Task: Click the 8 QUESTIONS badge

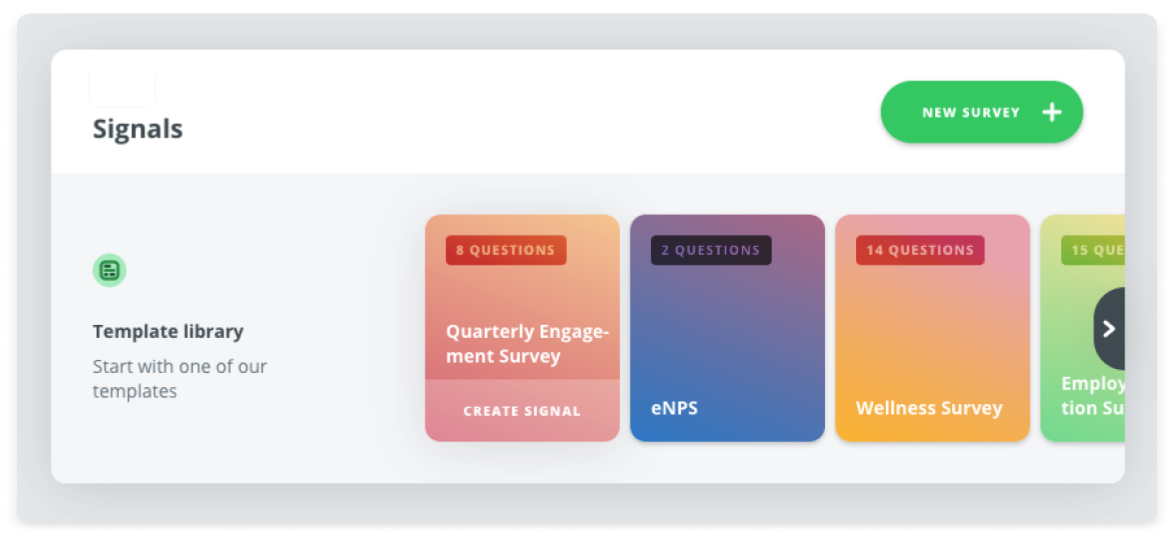Action: [x=506, y=250]
